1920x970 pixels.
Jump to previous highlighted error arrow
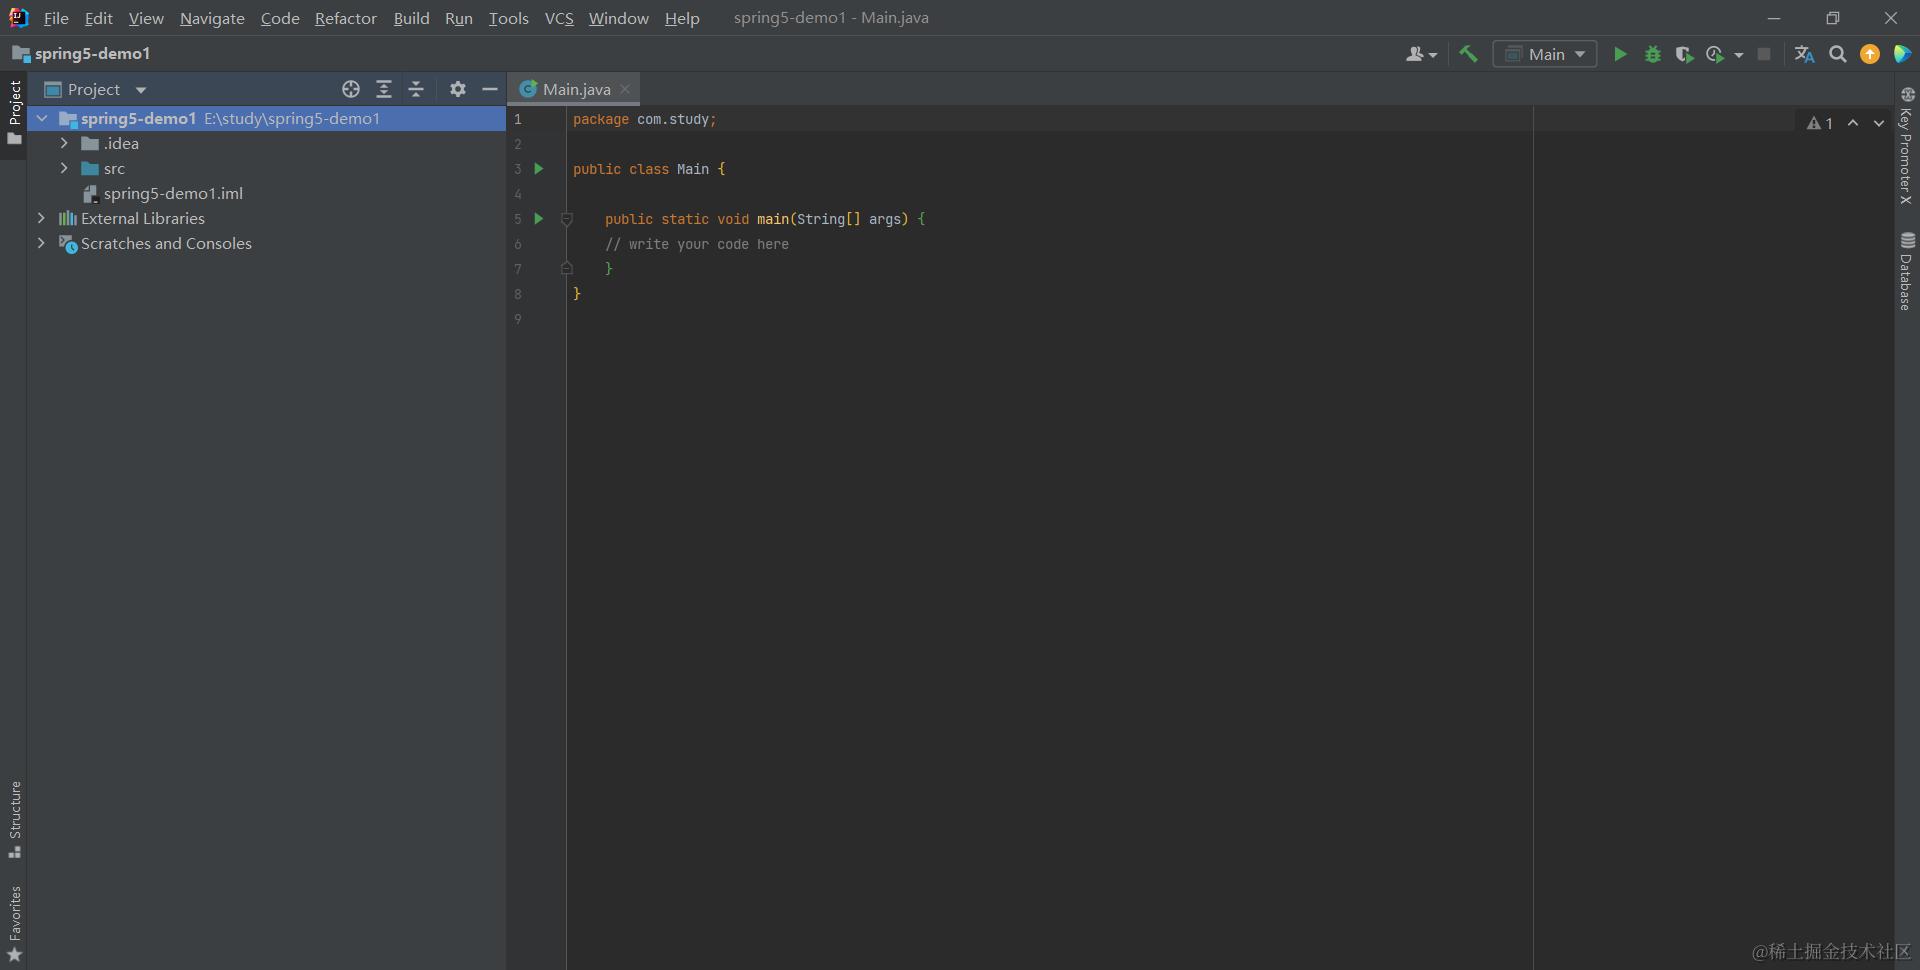coord(1853,123)
